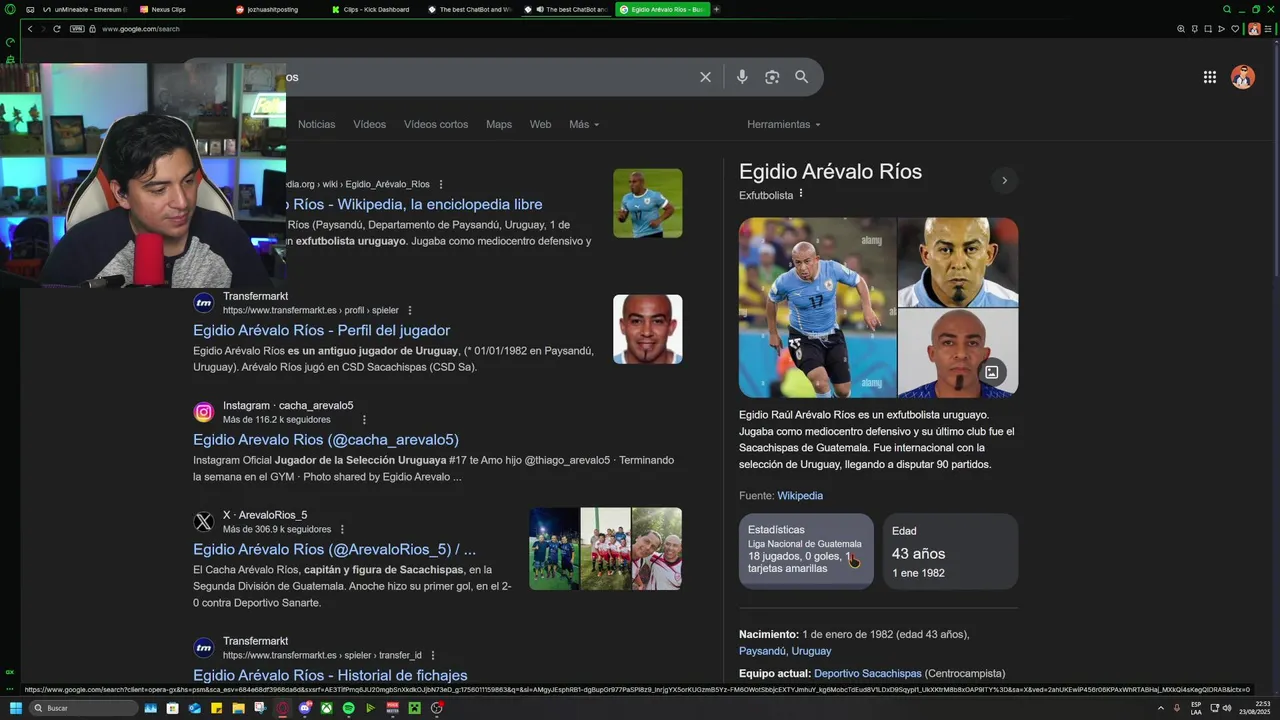The image size is (1280, 720).
Task: Switch to the Noticias tab
Action: pyautogui.click(x=316, y=124)
